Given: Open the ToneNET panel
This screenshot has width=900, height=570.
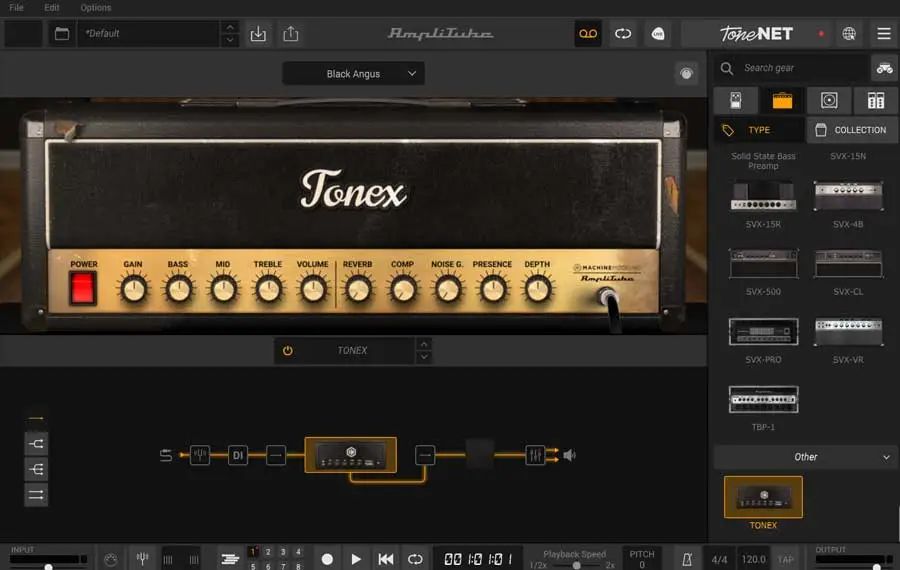Looking at the screenshot, I should point(757,34).
